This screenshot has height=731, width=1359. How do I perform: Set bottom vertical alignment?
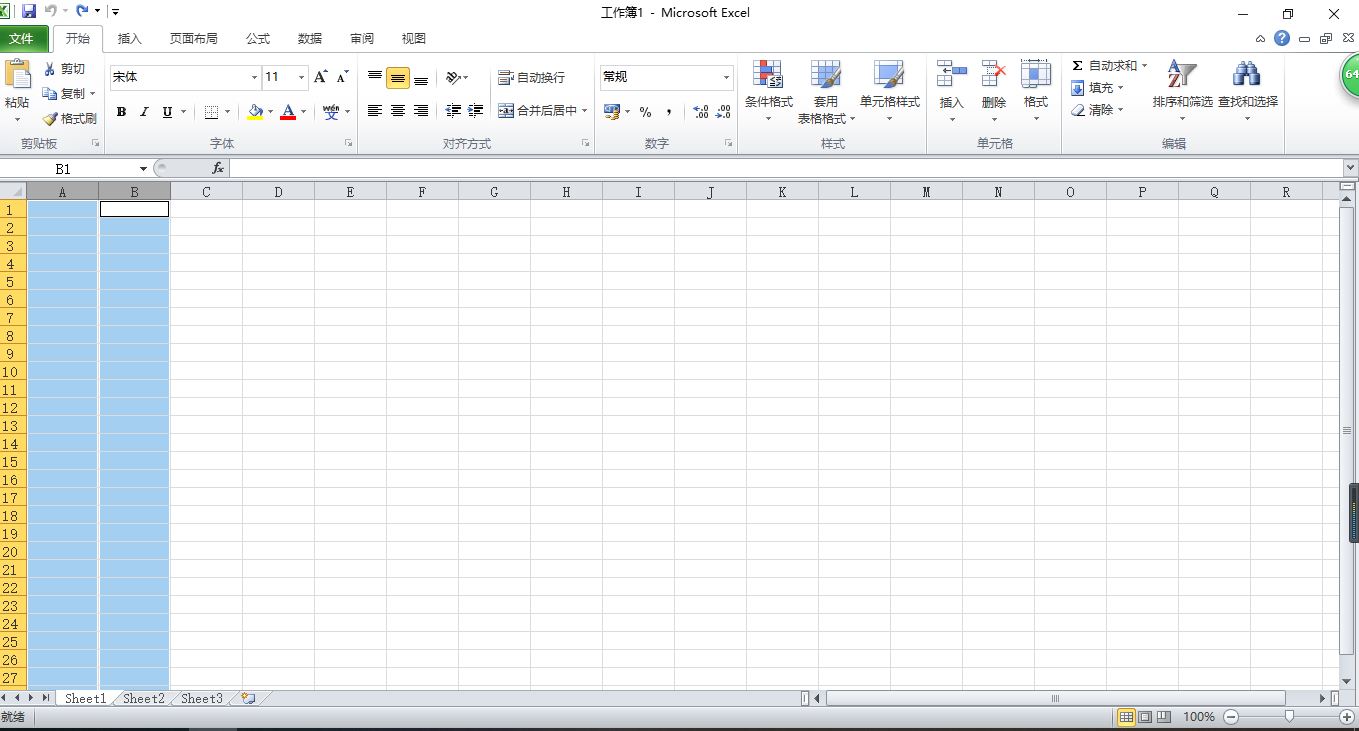pos(421,78)
